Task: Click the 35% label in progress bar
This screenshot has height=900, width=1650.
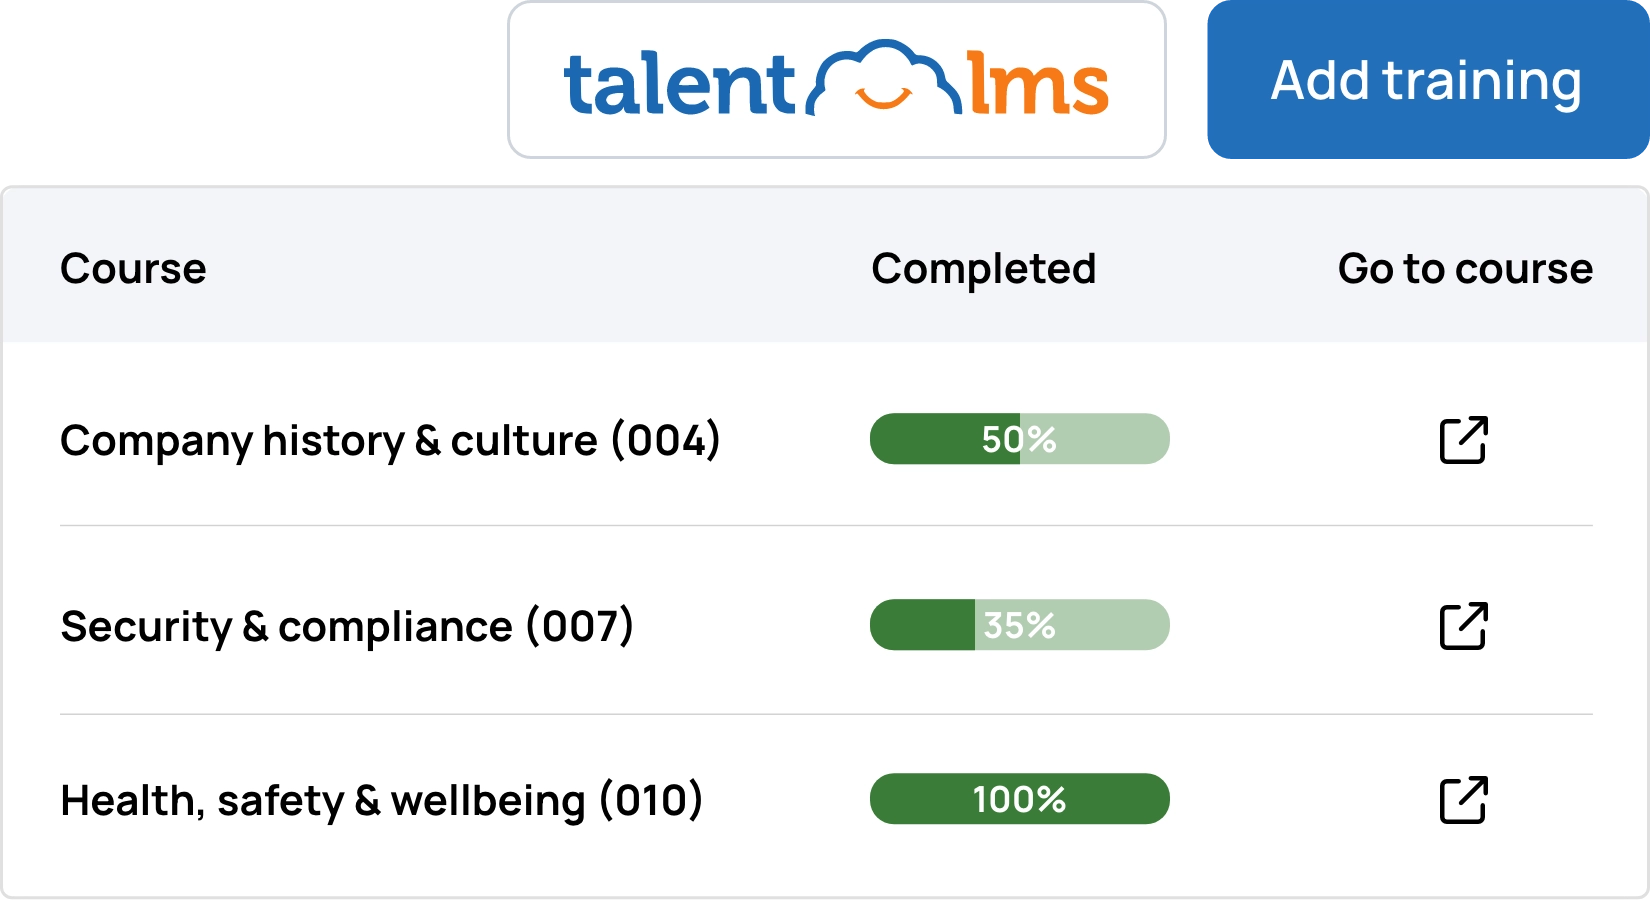Action: [1019, 625]
